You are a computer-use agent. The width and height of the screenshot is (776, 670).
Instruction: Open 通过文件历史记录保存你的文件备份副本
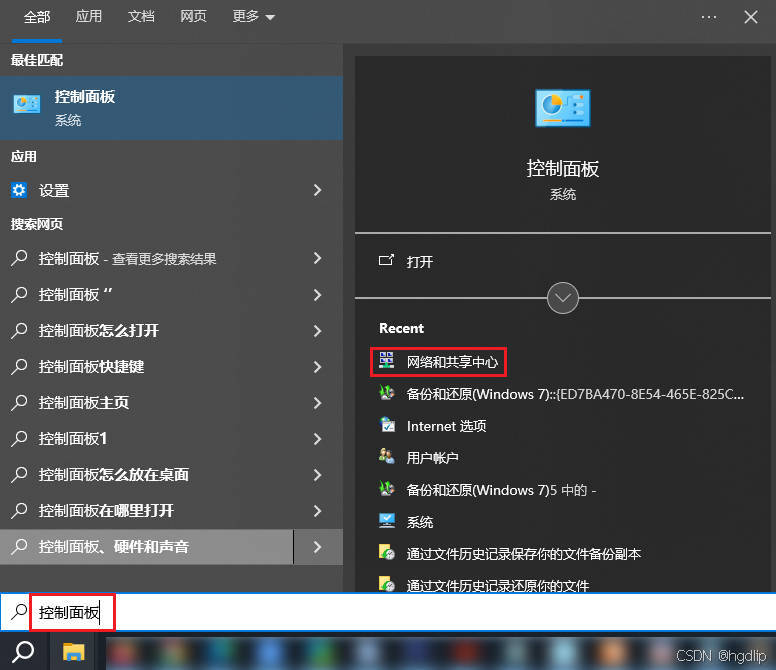coord(524,554)
